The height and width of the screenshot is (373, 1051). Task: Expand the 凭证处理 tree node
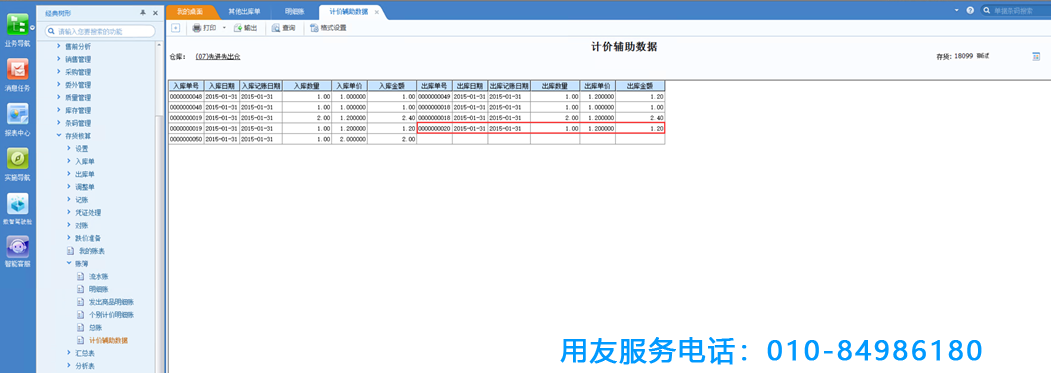[x=68, y=212]
